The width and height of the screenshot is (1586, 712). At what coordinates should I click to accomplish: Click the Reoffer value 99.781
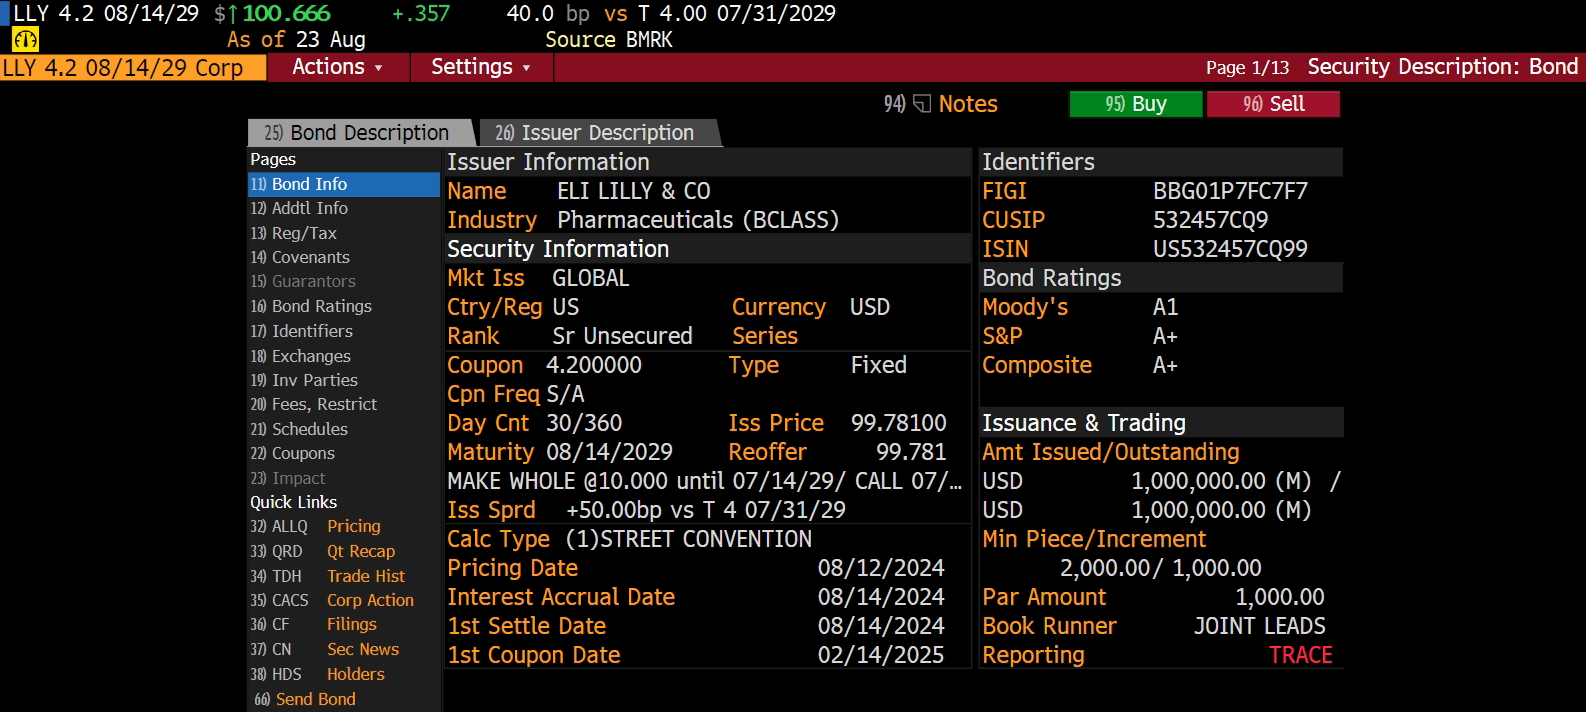pos(911,452)
